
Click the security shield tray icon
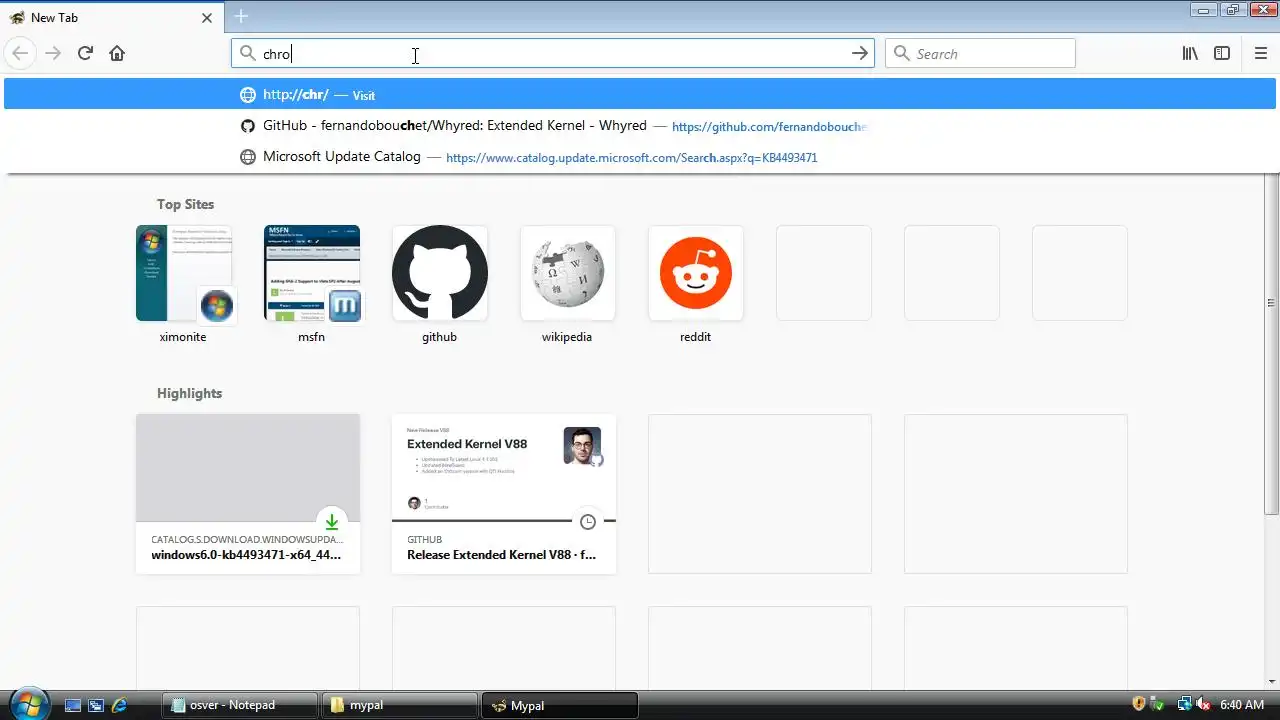click(1139, 704)
